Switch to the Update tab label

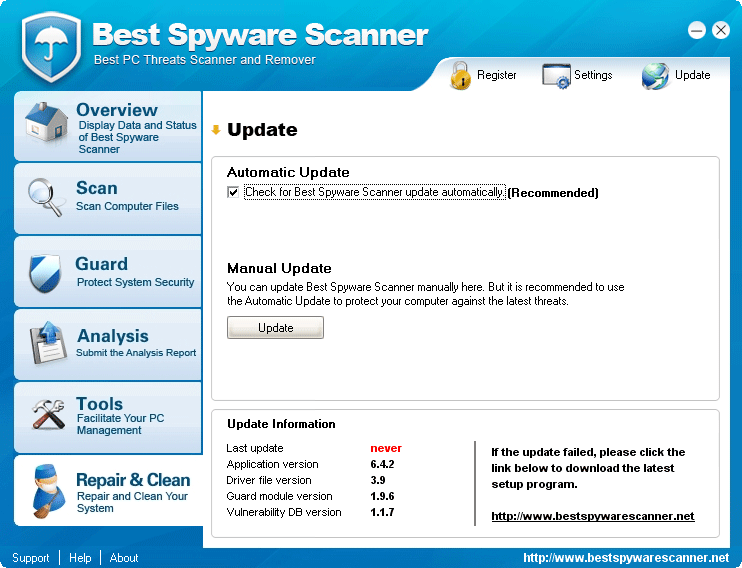[x=692, y=75]
